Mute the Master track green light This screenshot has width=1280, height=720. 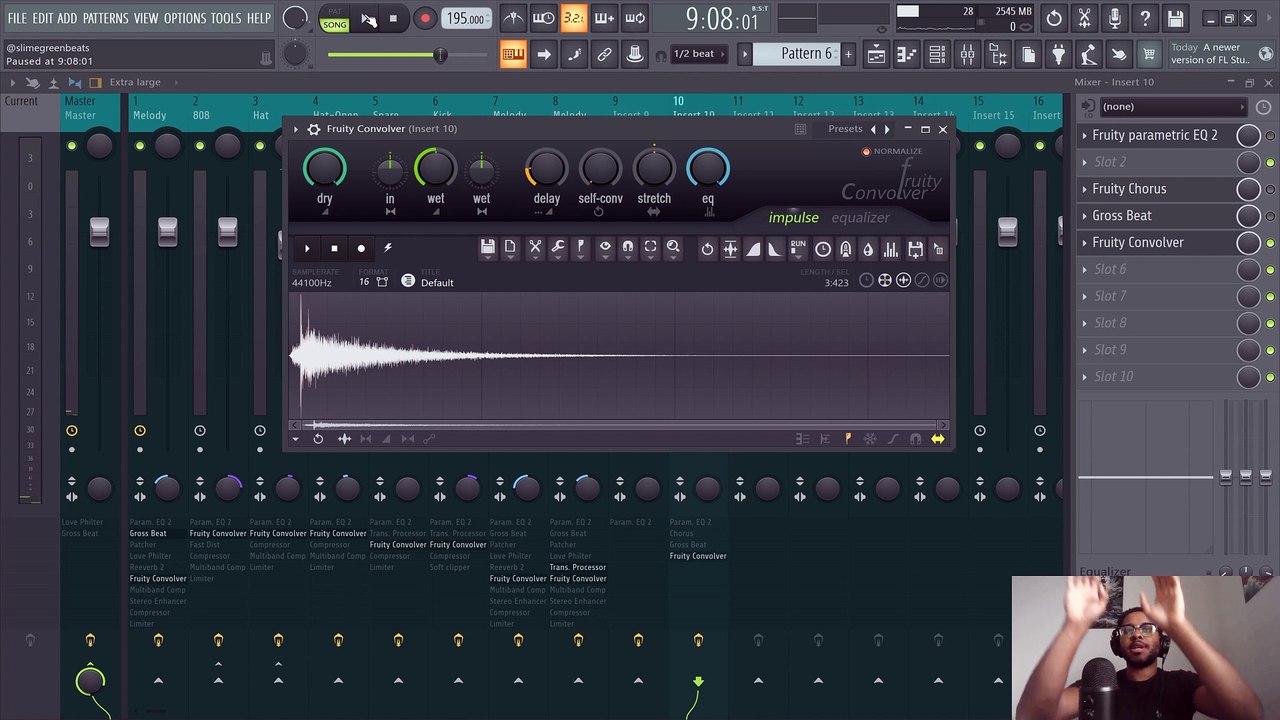tap(71, 146)
